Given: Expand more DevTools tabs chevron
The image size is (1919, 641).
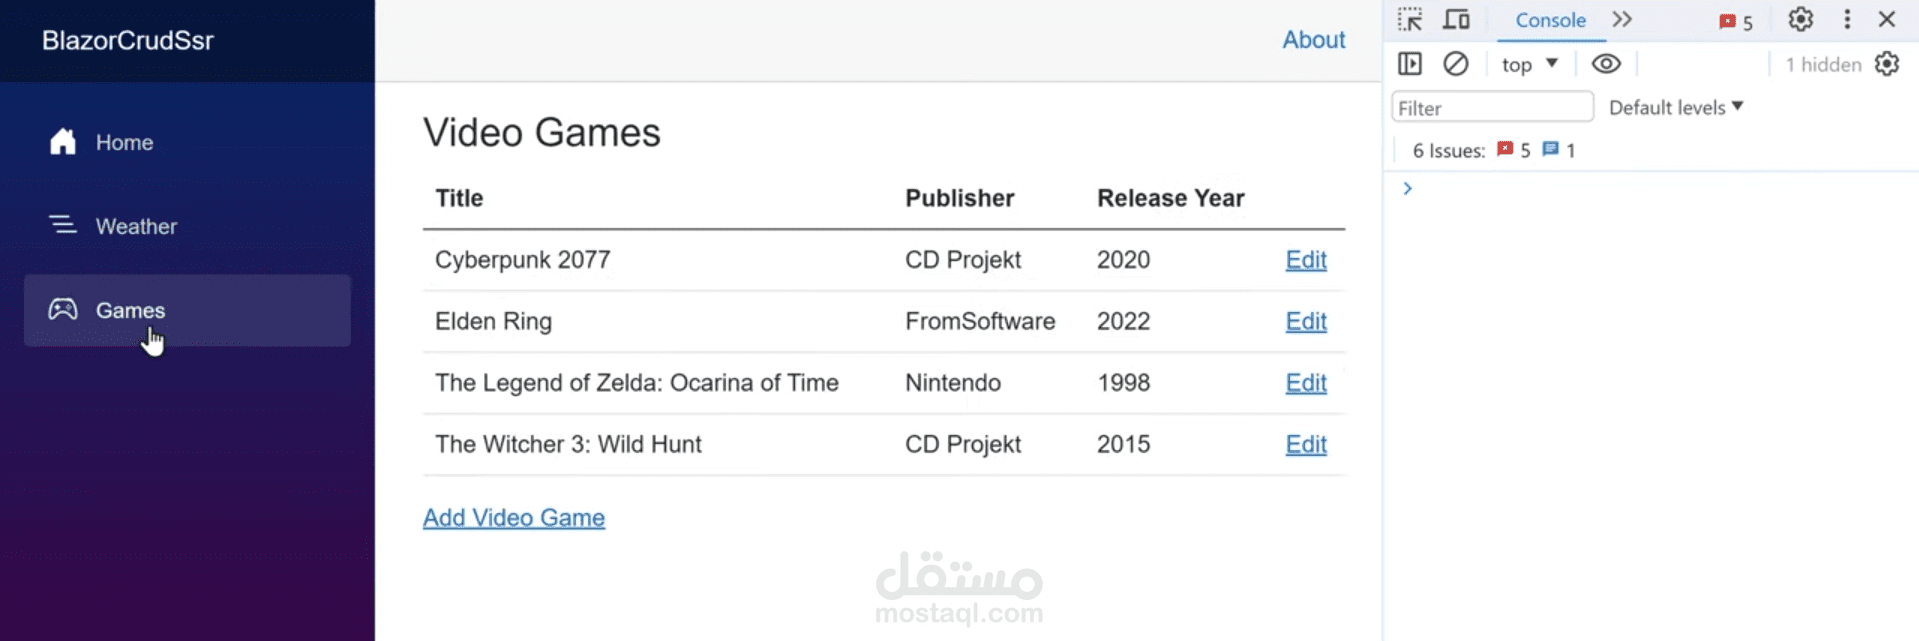Looking at the screenshot, I should pos(1622,20).
